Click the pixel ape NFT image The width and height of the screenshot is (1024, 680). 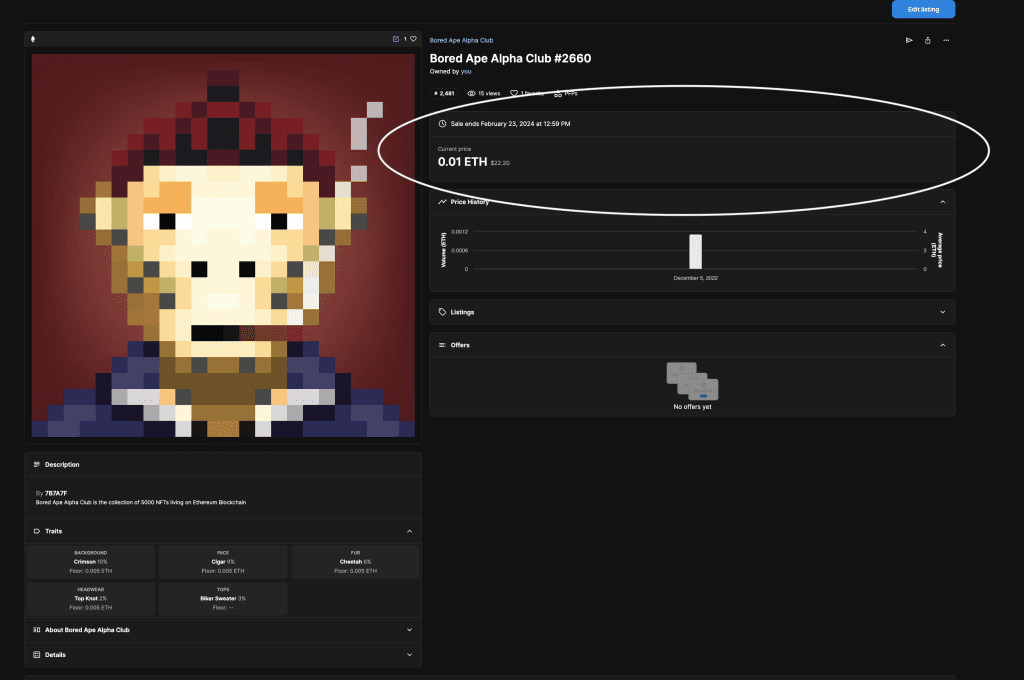click(223, 245)
